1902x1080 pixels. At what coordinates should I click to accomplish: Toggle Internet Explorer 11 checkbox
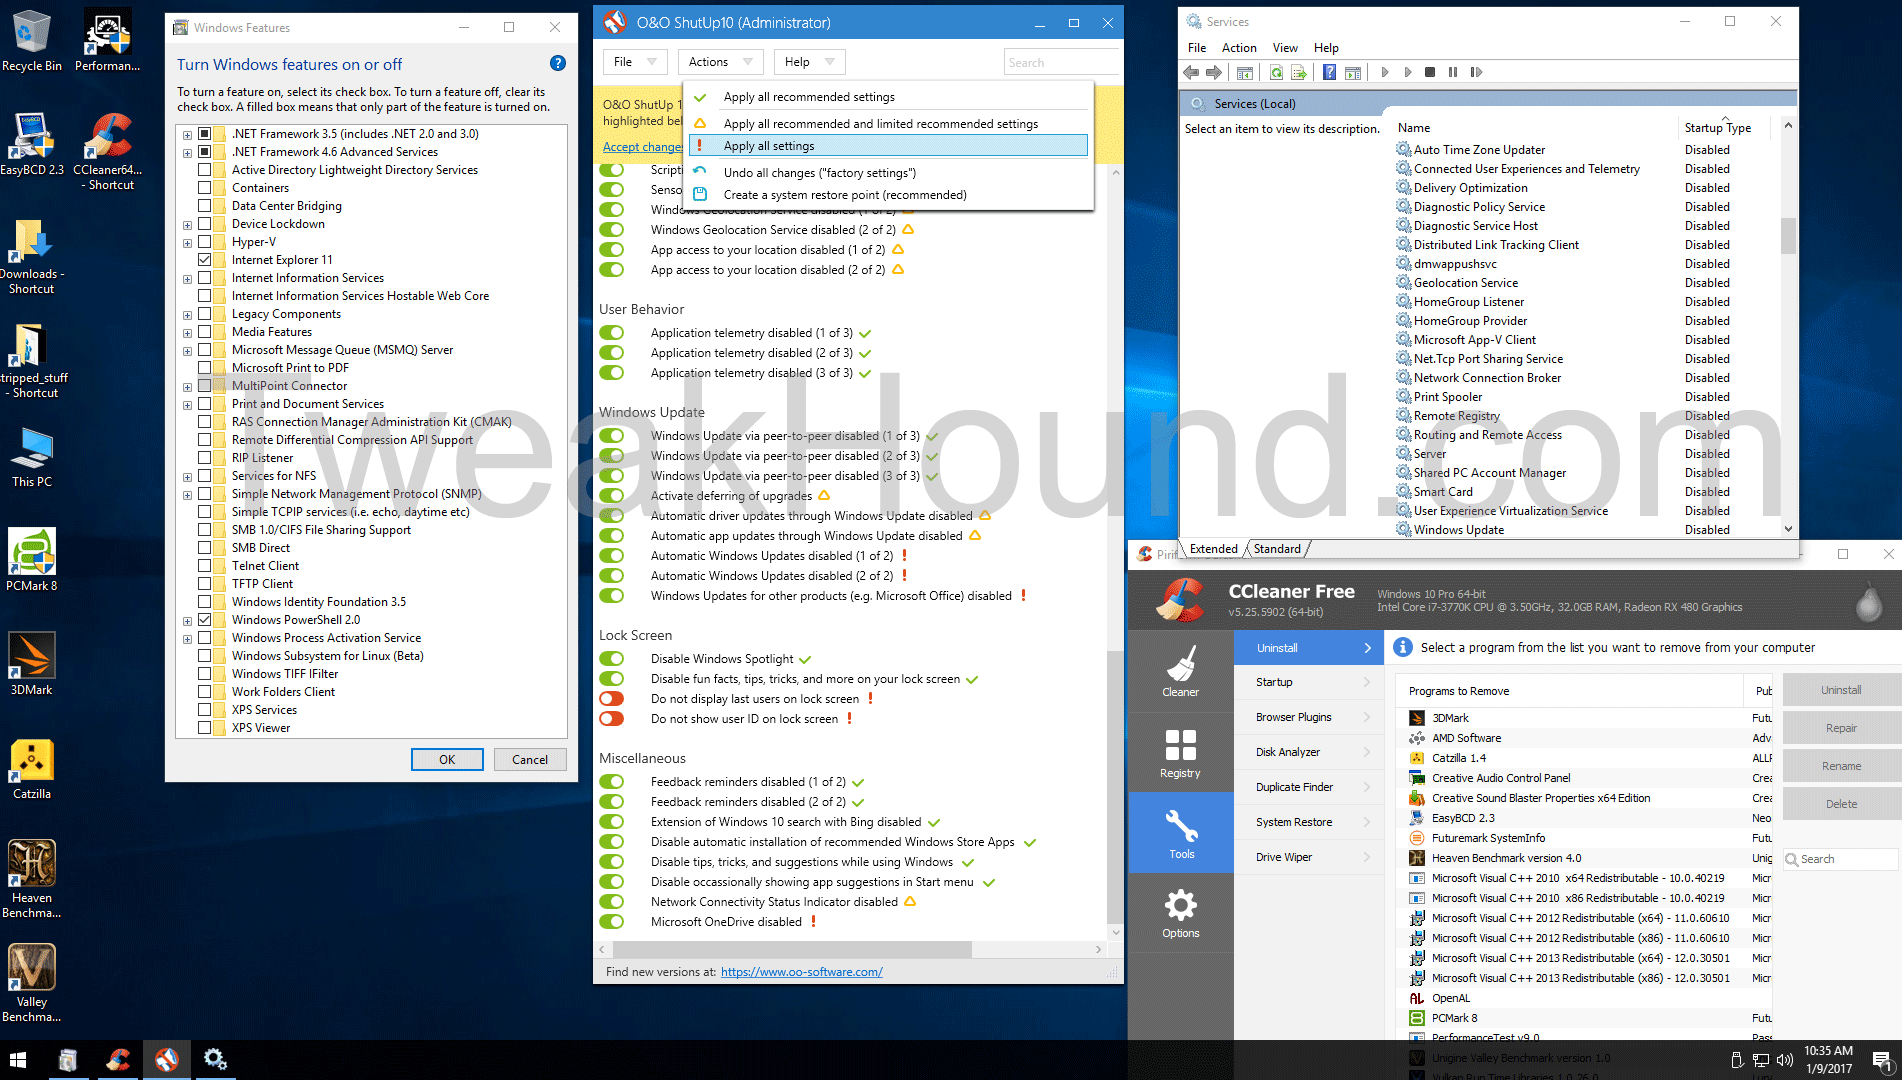[204, 260]
